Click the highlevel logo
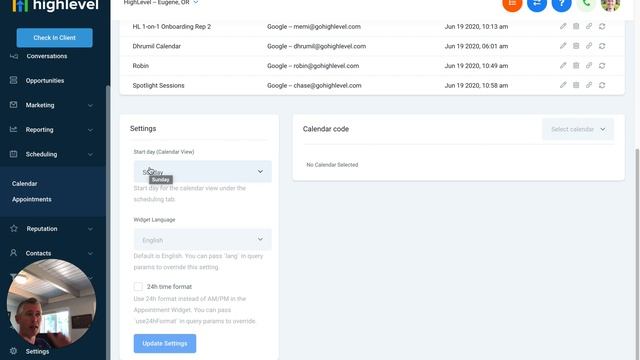 click(55, 5)
